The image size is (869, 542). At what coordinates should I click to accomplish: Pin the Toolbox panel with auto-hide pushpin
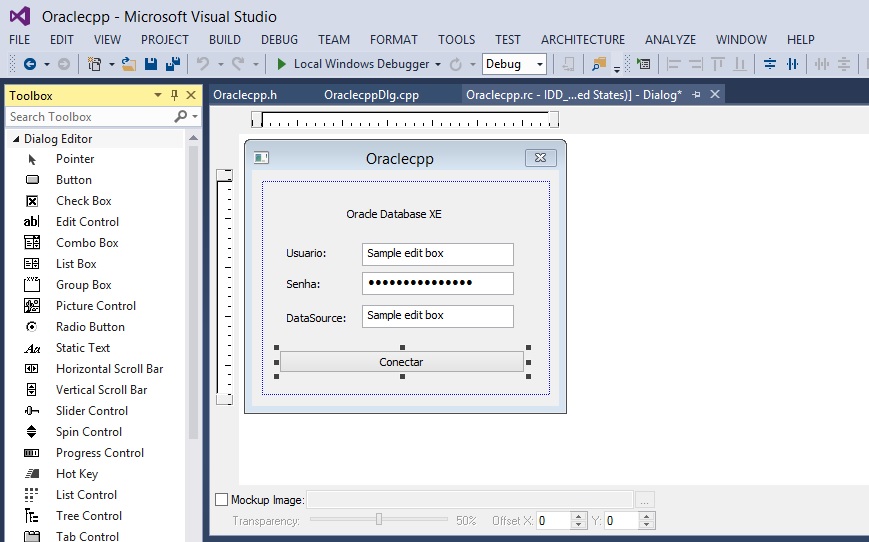click(174, 96)
